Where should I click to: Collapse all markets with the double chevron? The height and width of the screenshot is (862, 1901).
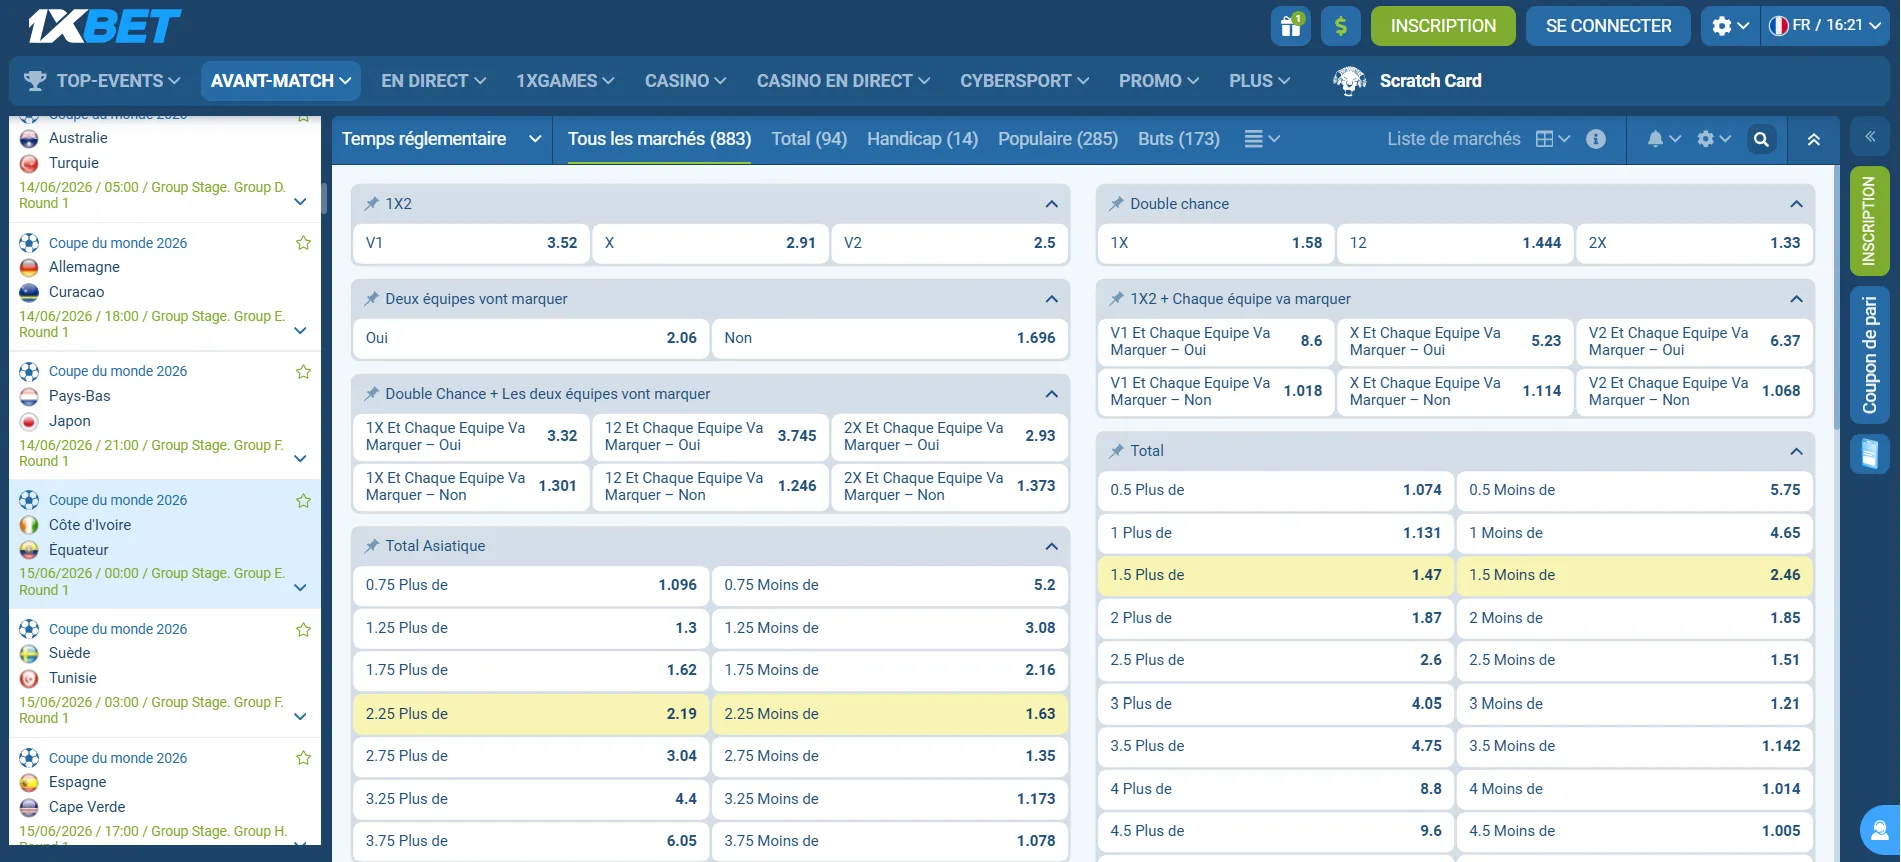pyautogui.click(x=1813, y=139)
